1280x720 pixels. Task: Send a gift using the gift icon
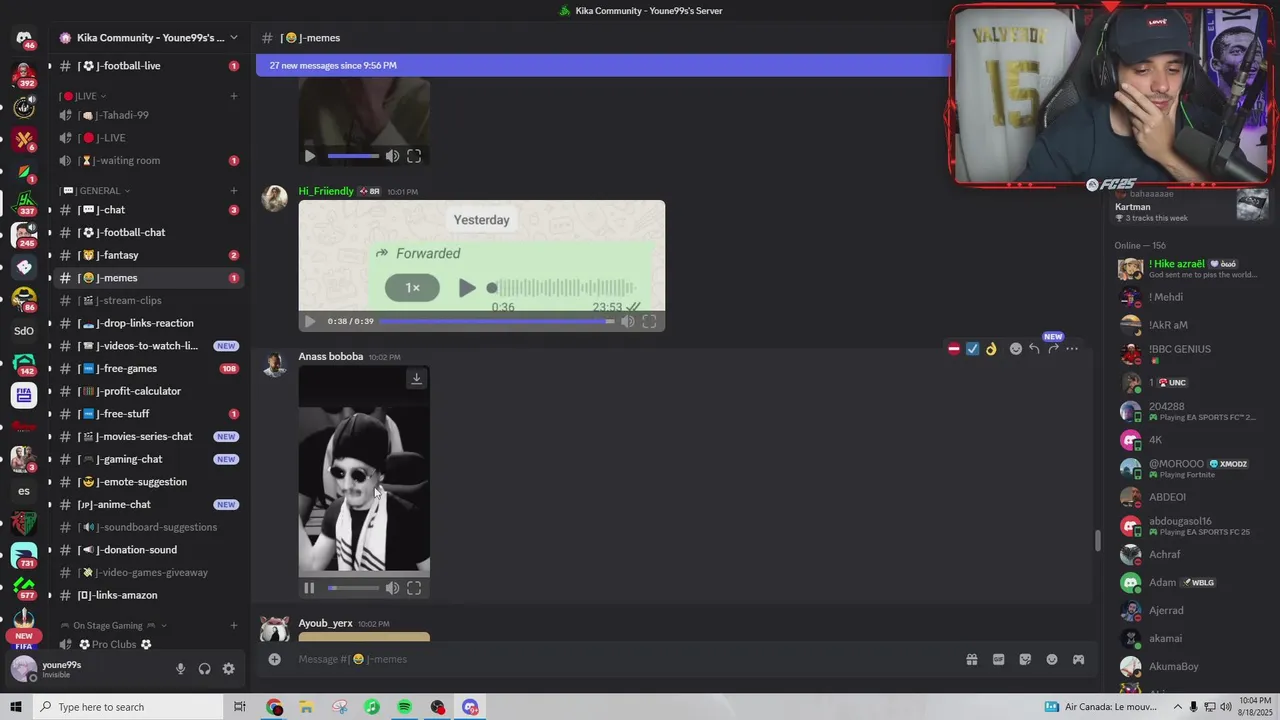971,659
